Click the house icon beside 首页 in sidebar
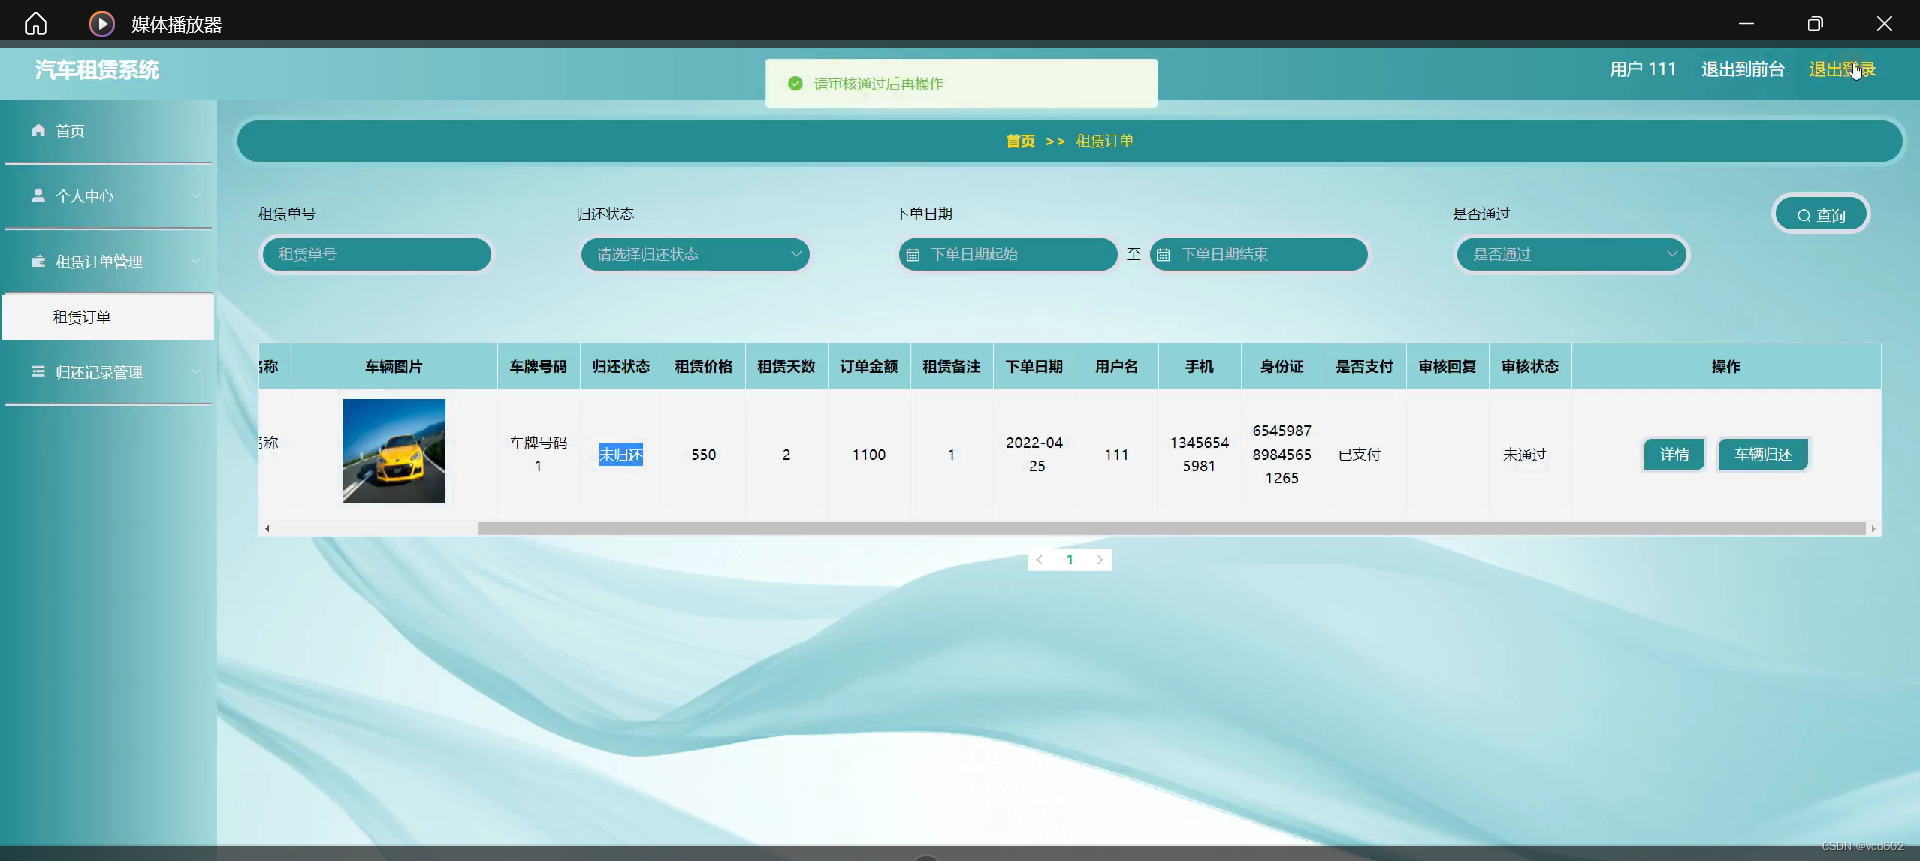Image resolution: width=1920 pixels, height=861 pixels. tap(38, 130)
